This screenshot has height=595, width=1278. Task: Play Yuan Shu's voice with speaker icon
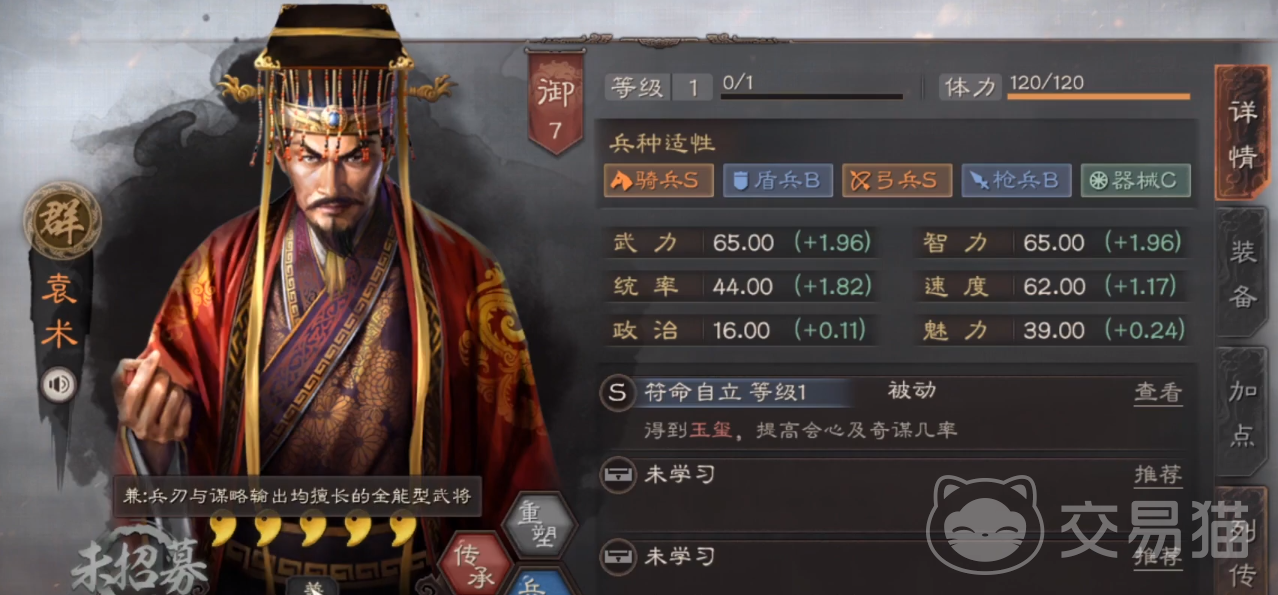click(x=56, y=383)
